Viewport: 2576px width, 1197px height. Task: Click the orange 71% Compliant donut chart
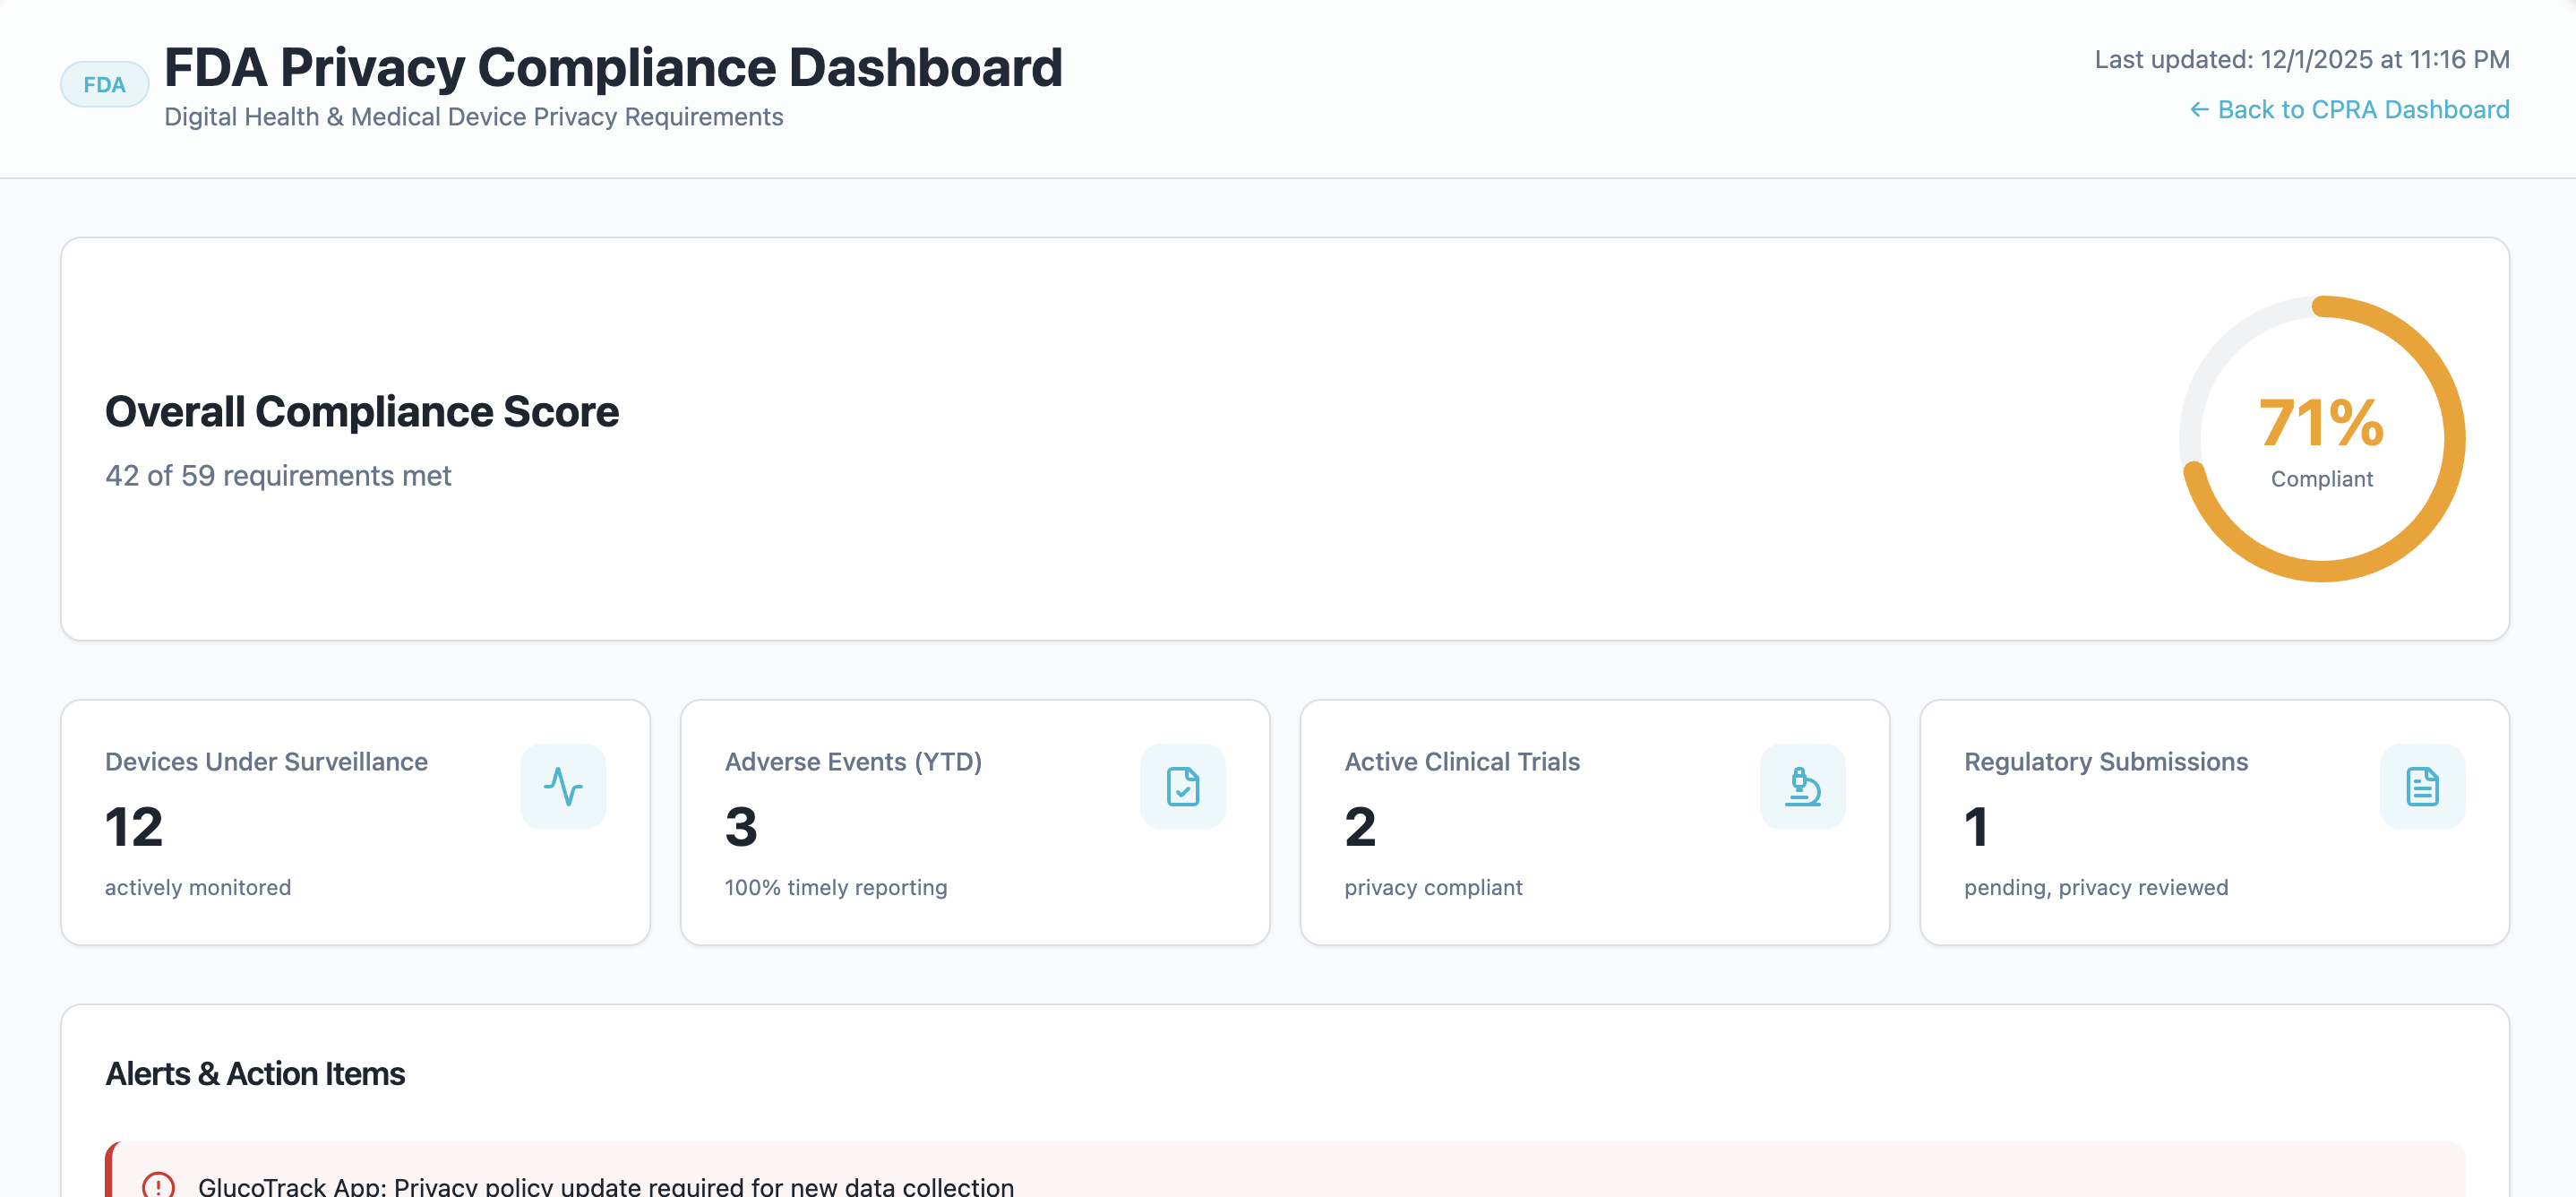point(2320,440)
